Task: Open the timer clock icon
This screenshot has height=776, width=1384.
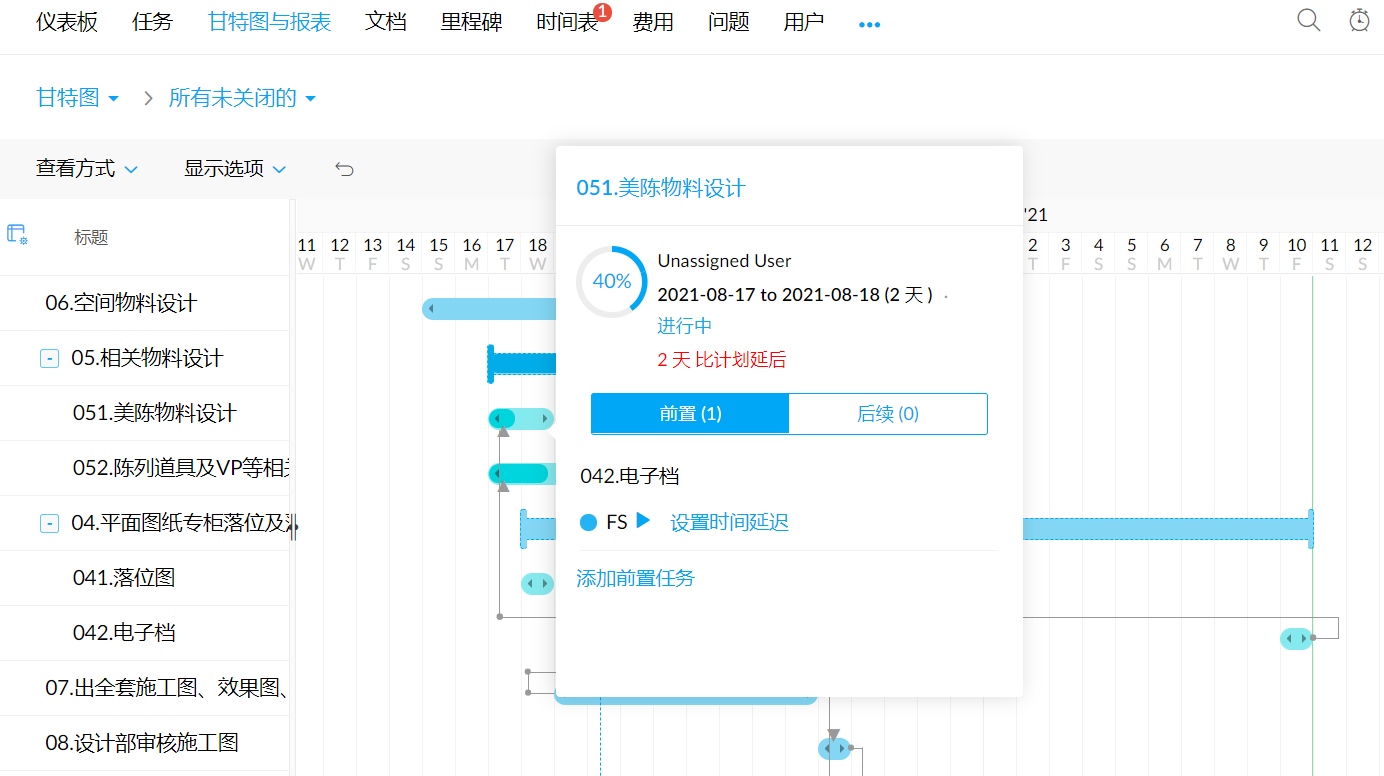Action: pos(1359,20)
